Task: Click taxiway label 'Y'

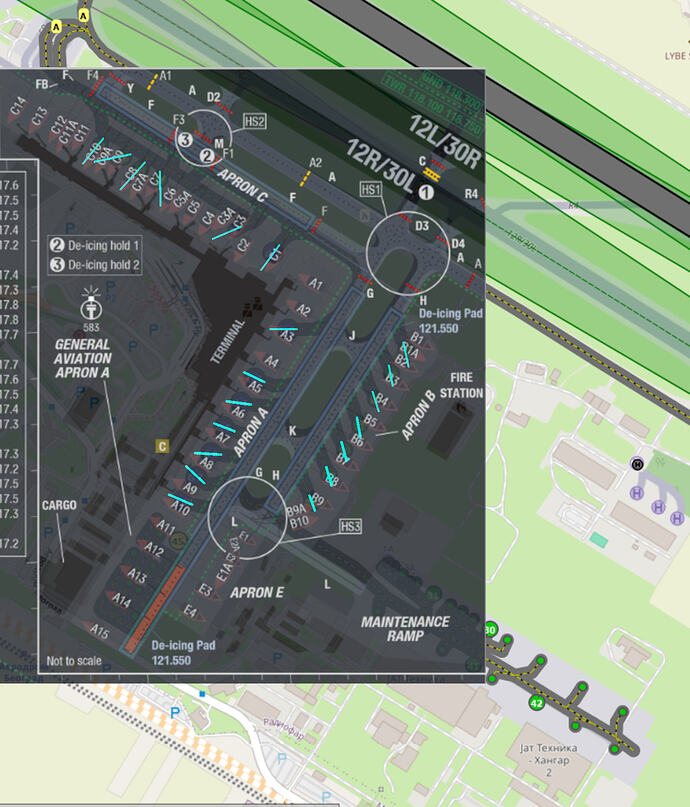Action: pos(131,89)
